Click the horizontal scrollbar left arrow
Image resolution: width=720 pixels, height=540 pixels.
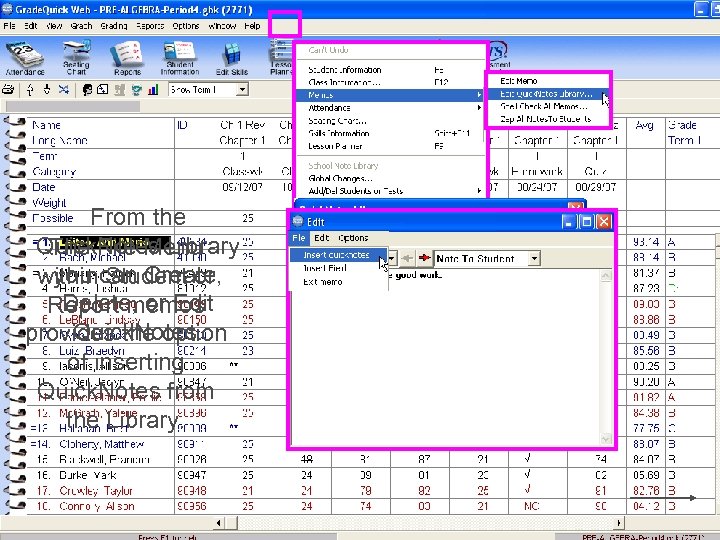(219, 523)
